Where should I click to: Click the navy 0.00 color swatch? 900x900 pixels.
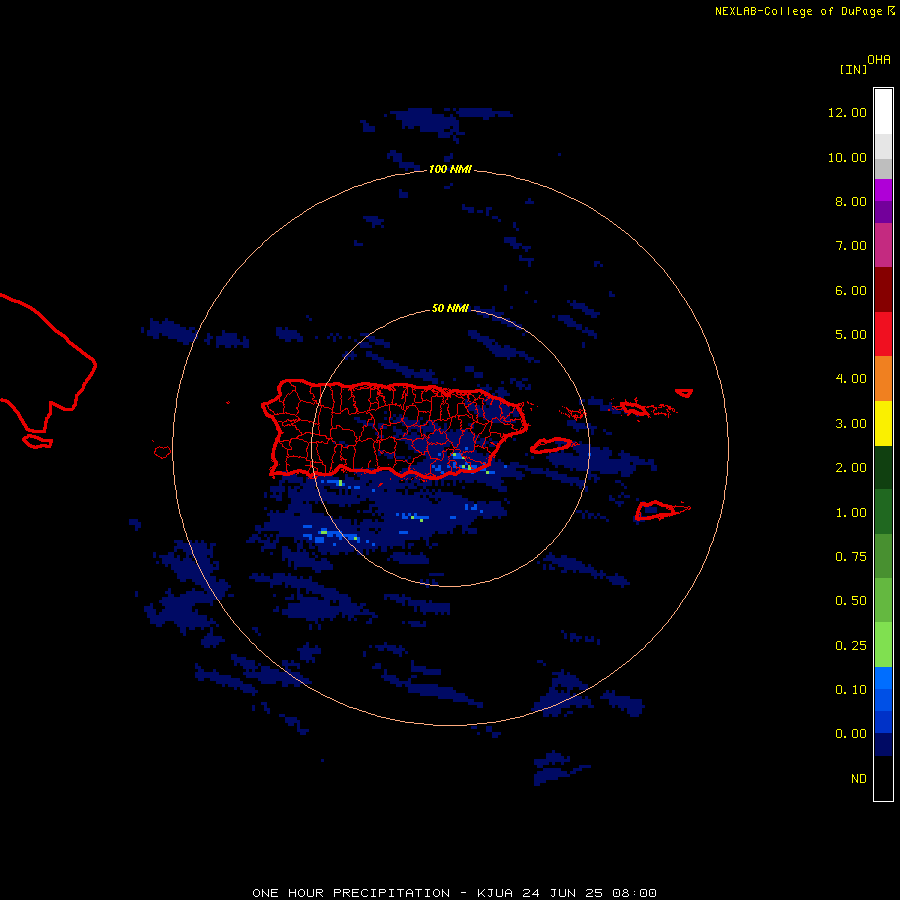click(x=883, y=745)
